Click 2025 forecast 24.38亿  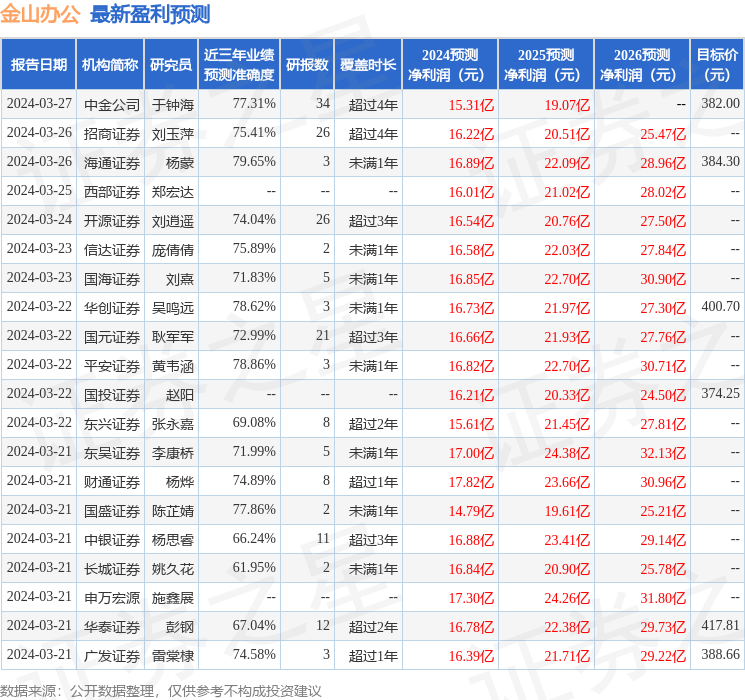567,453
